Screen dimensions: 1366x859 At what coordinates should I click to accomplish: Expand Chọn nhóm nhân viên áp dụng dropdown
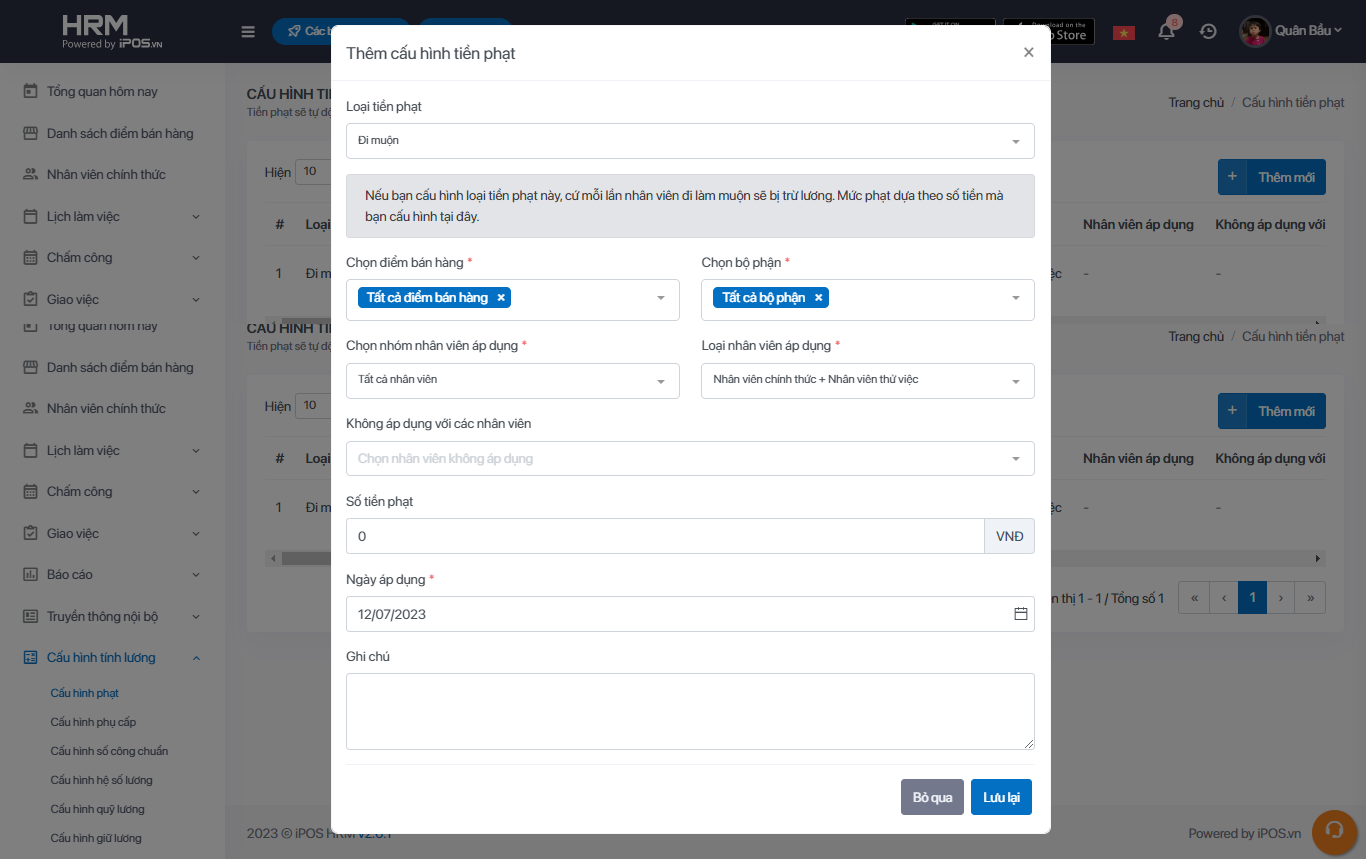512,381
